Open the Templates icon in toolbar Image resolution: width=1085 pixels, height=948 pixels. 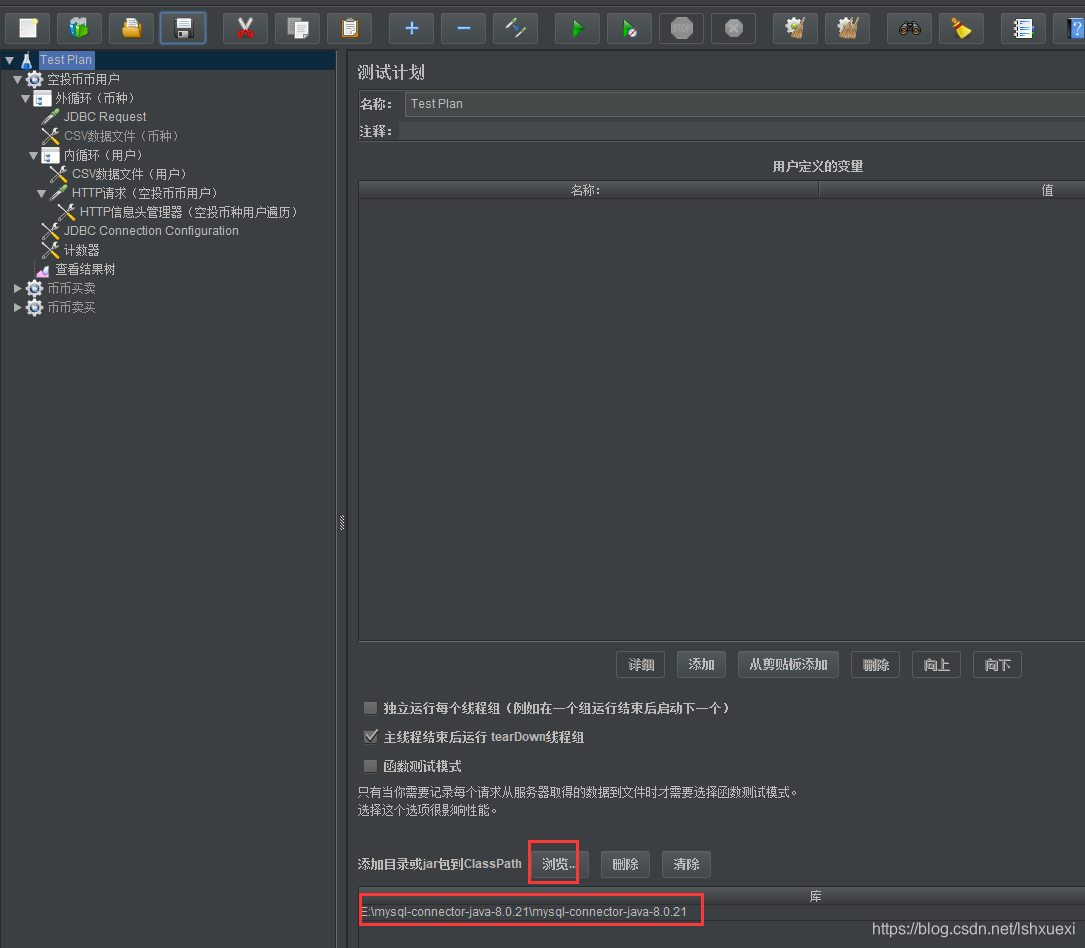[80, 28]
